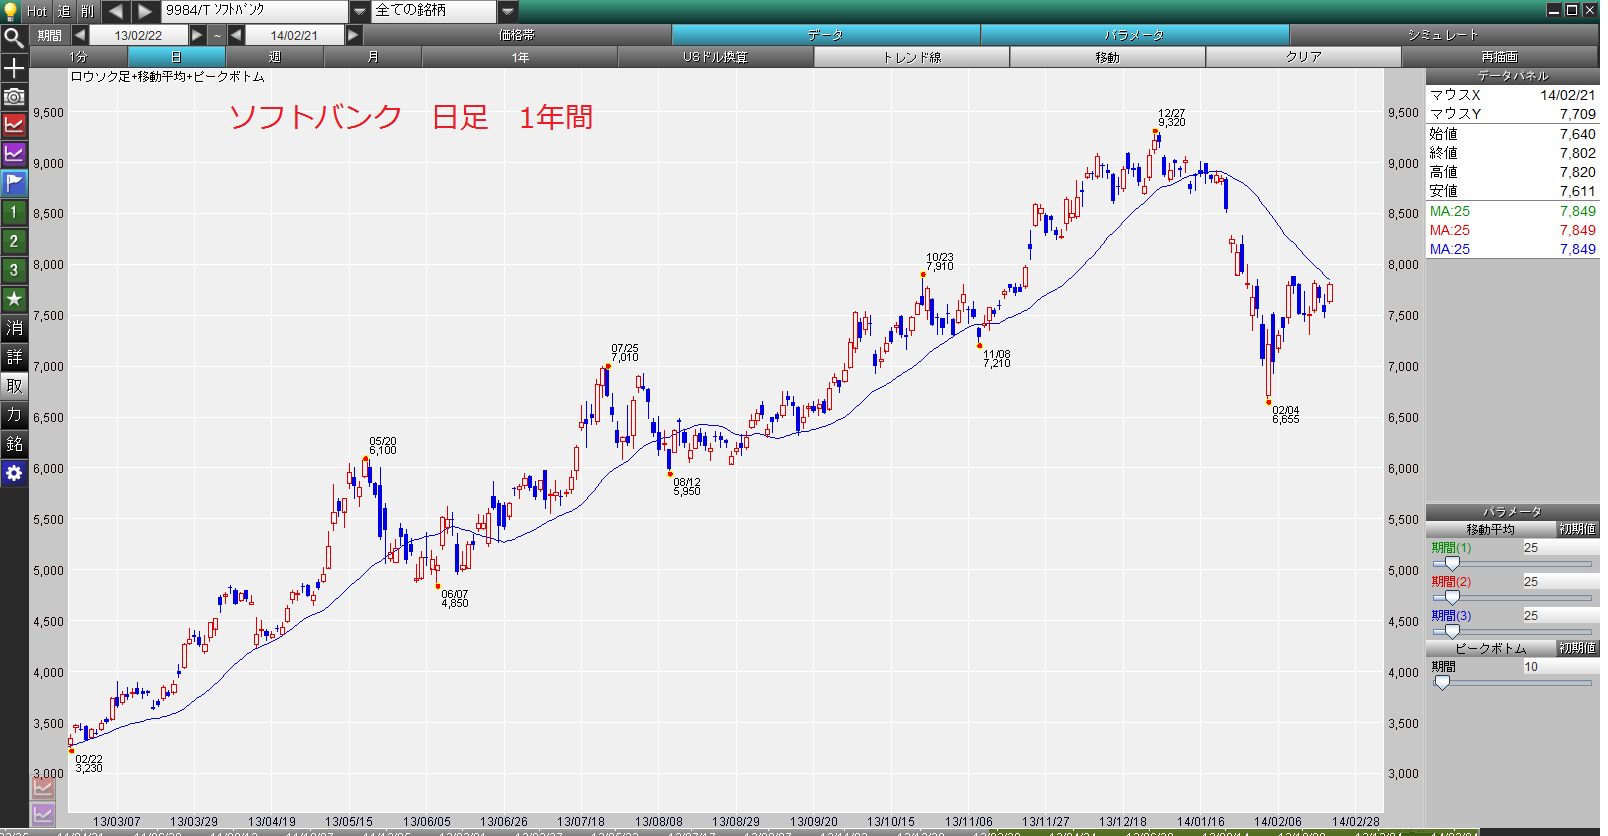Image resolution: width=1608 pixels, height=836 pixels.
Task: Select the 1年 range
Action: point(520,57)
